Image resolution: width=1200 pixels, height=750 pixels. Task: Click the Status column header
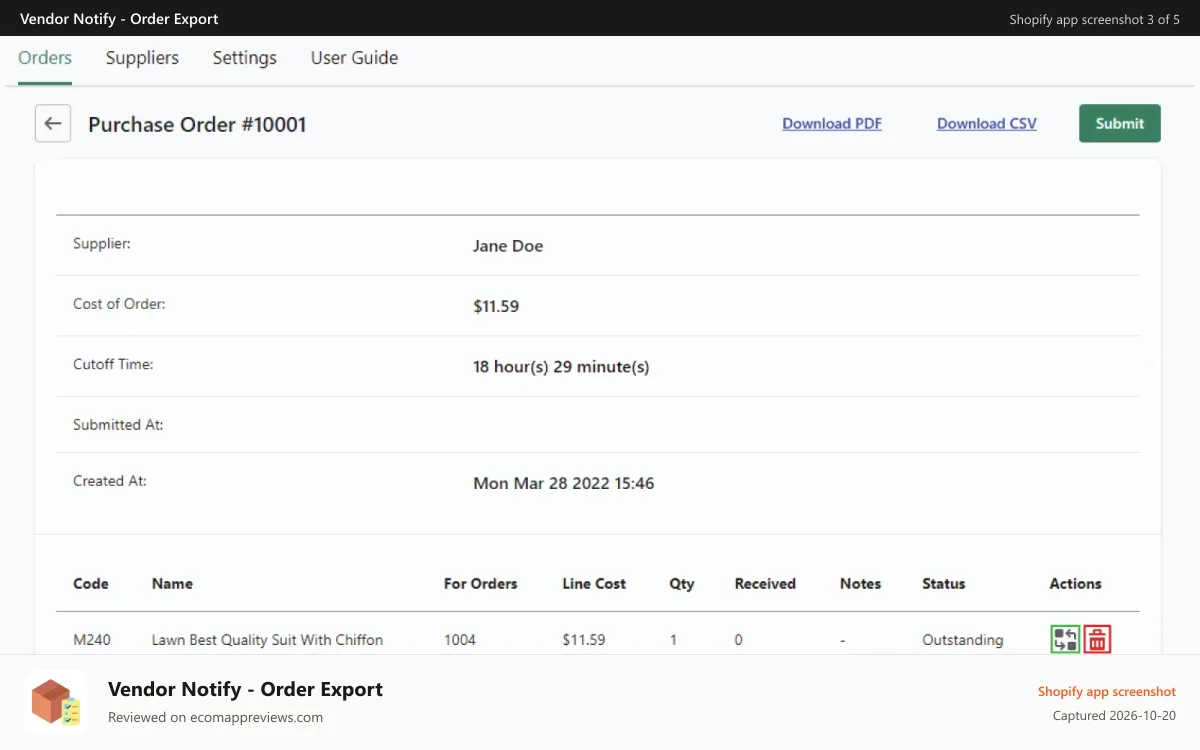(x=944, y=583)
